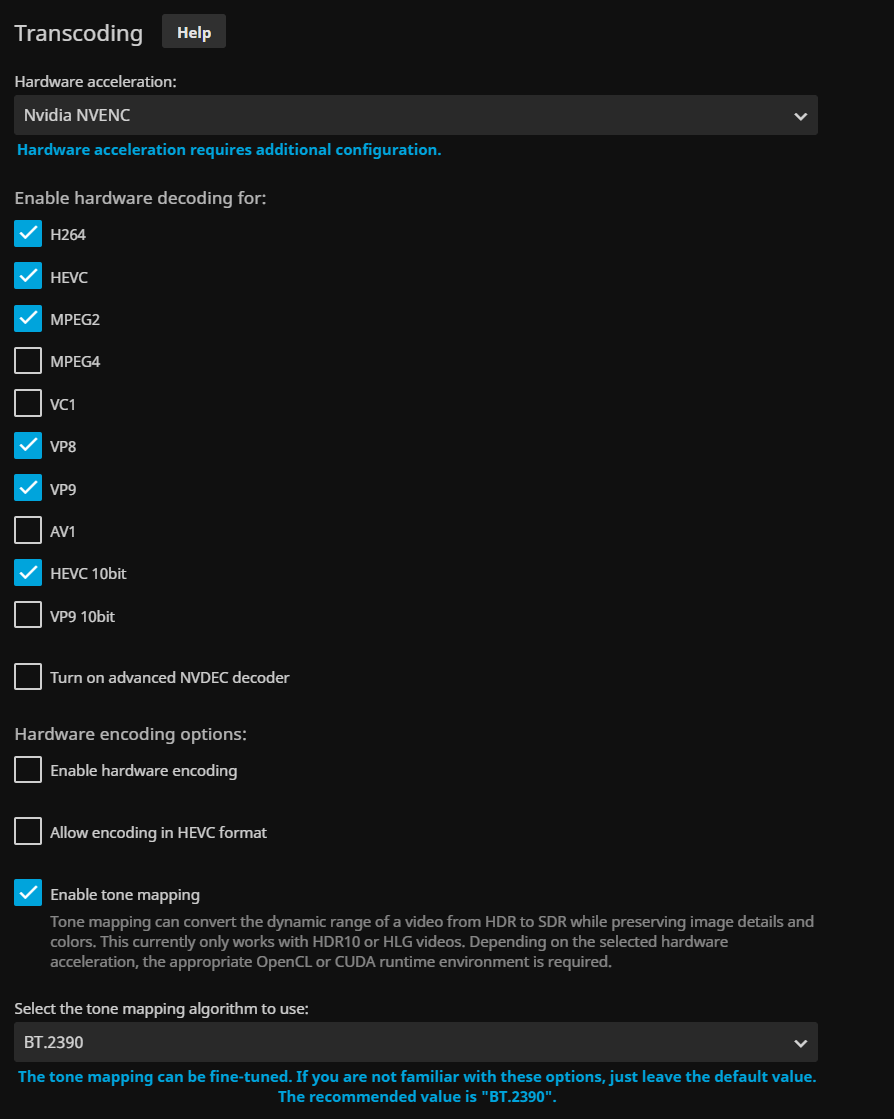Disable HEVC 10bit decoding

[28, 573]
